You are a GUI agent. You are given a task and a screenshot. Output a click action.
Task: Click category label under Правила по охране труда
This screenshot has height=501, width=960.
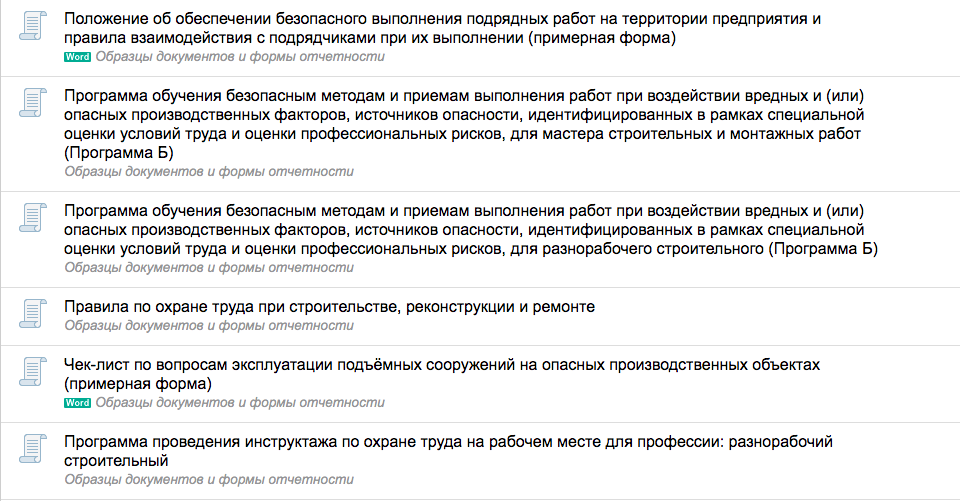coord(209,326)
